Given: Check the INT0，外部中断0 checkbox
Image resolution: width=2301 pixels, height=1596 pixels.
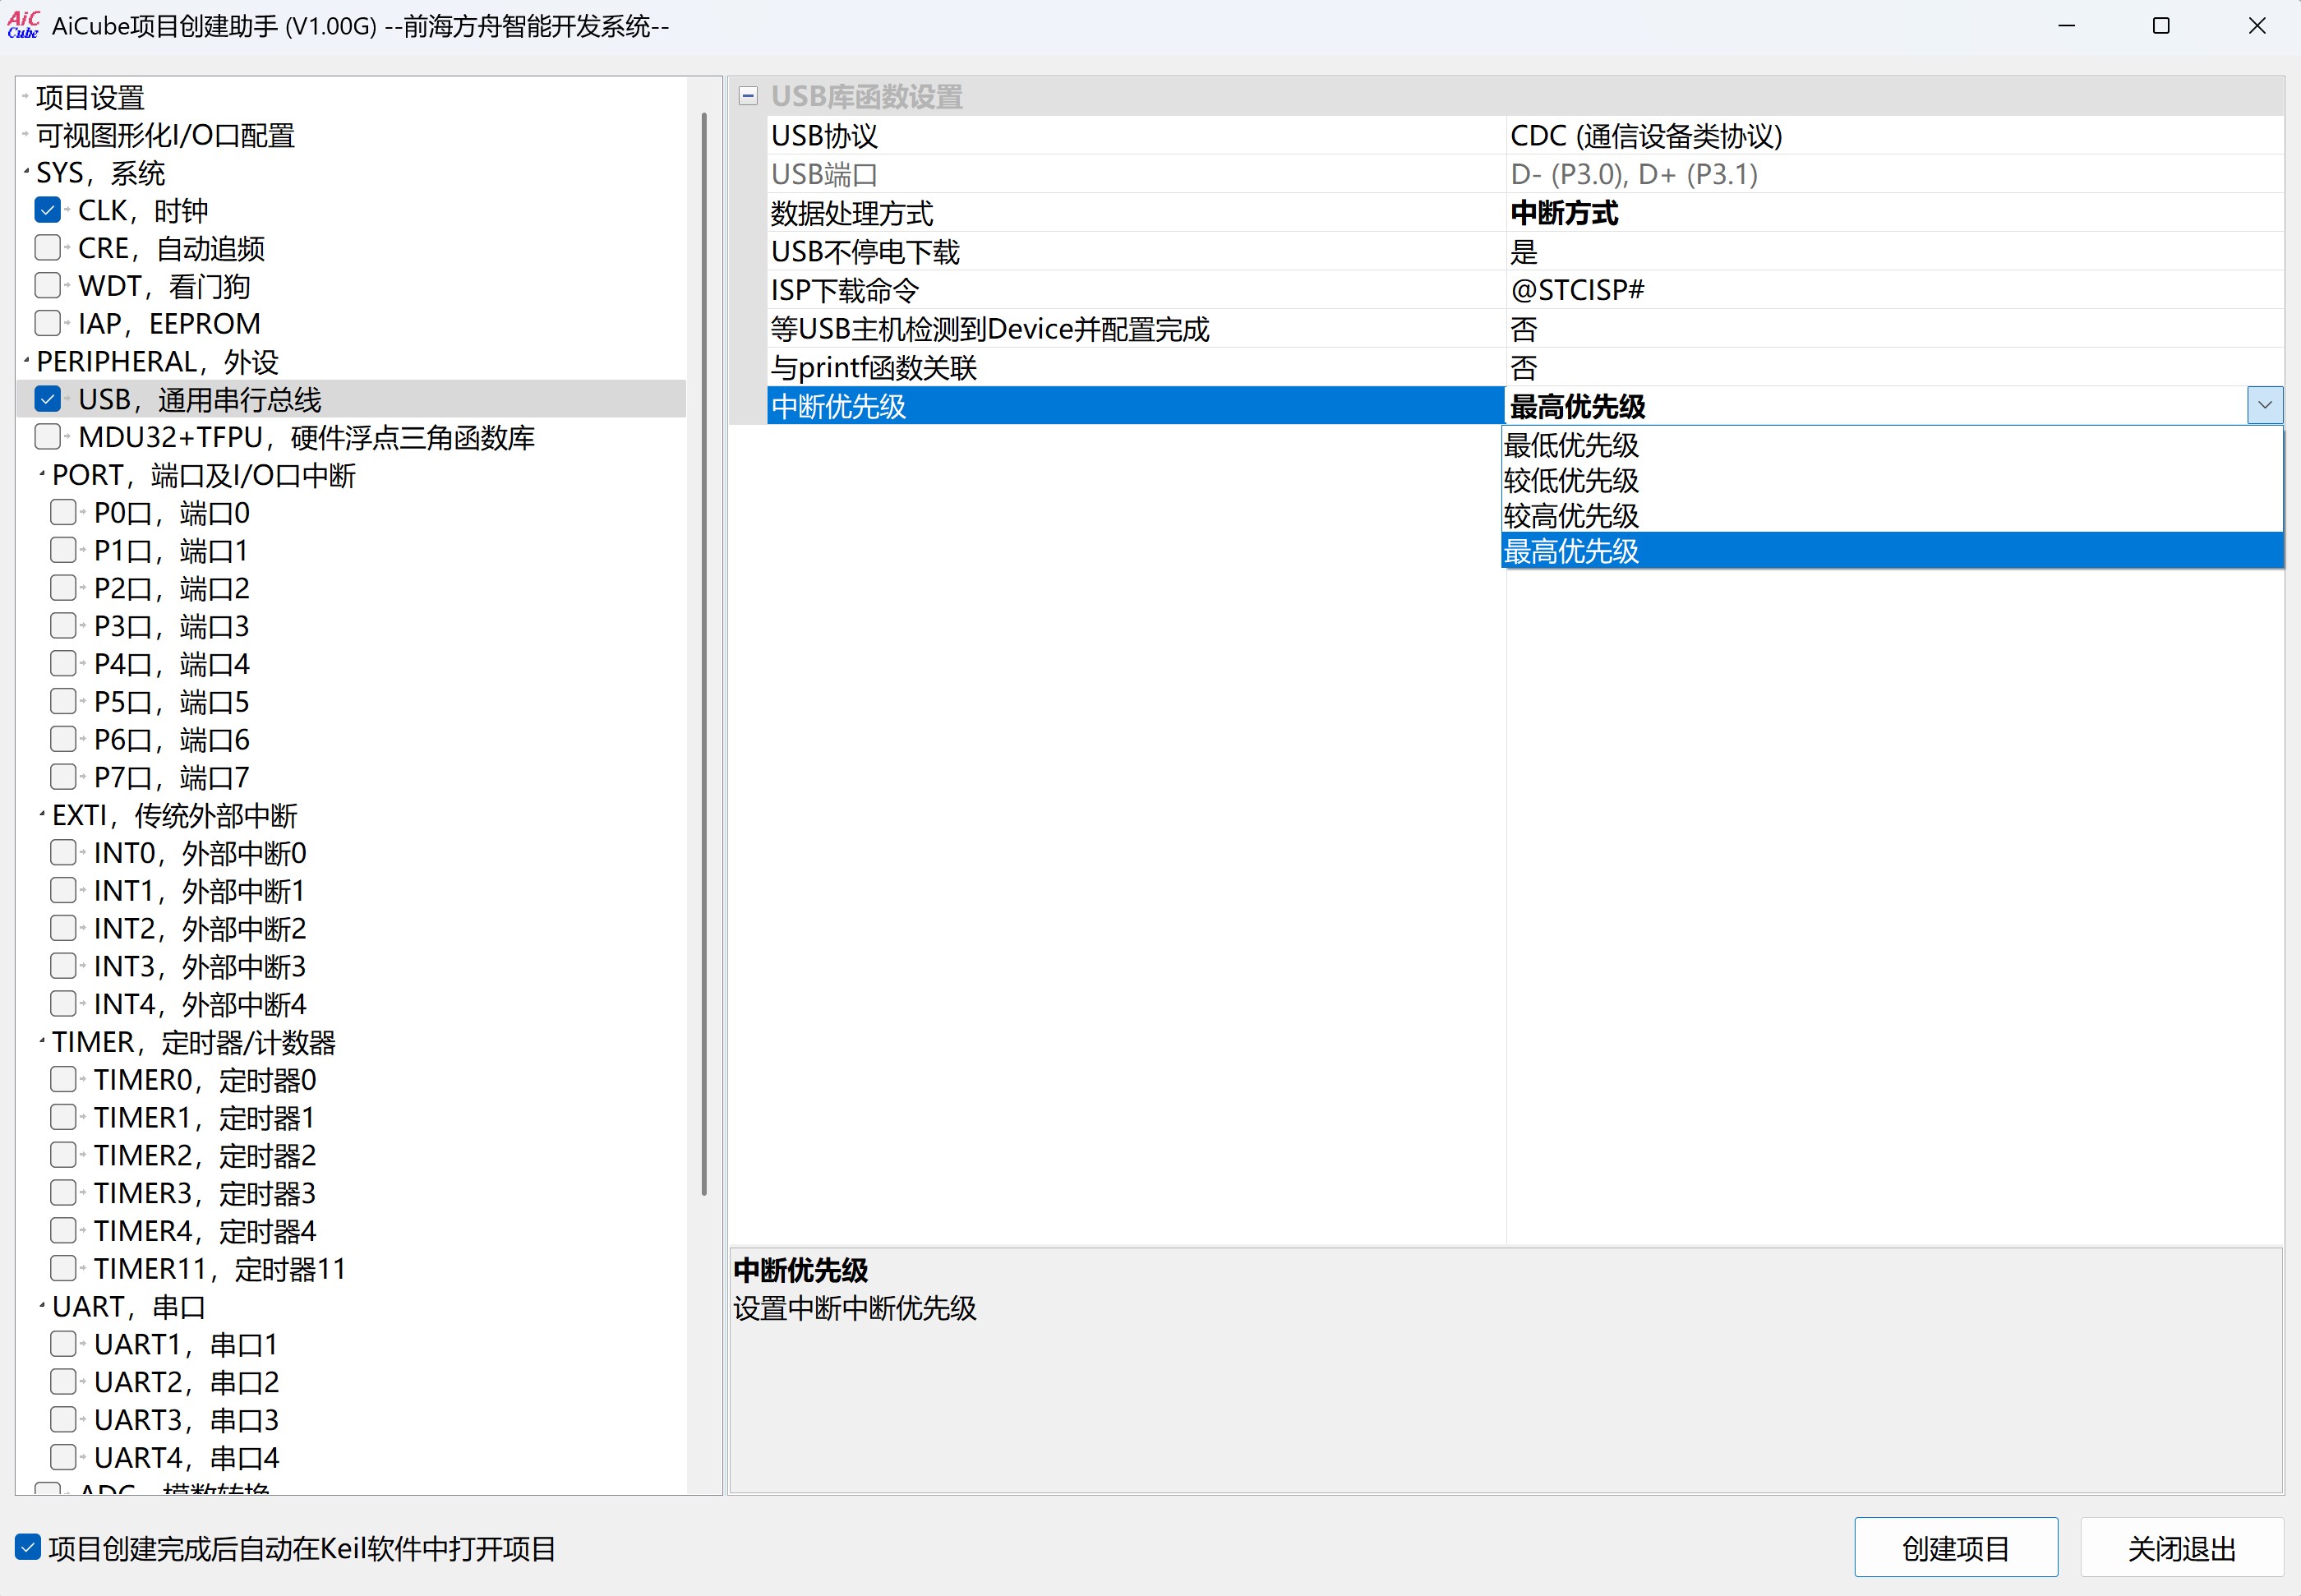Looking at the screenshot, I should [63, 852].
